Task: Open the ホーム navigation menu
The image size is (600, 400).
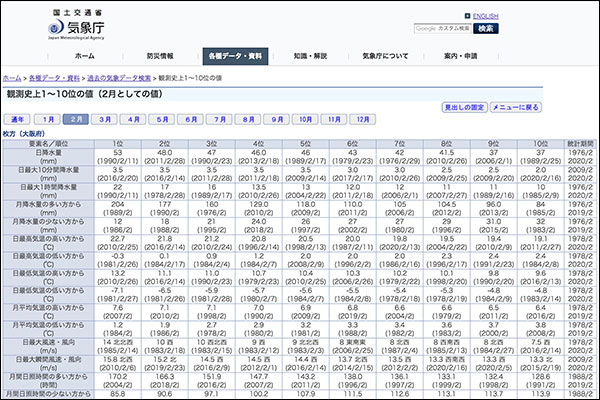Action: click(85, 56)
